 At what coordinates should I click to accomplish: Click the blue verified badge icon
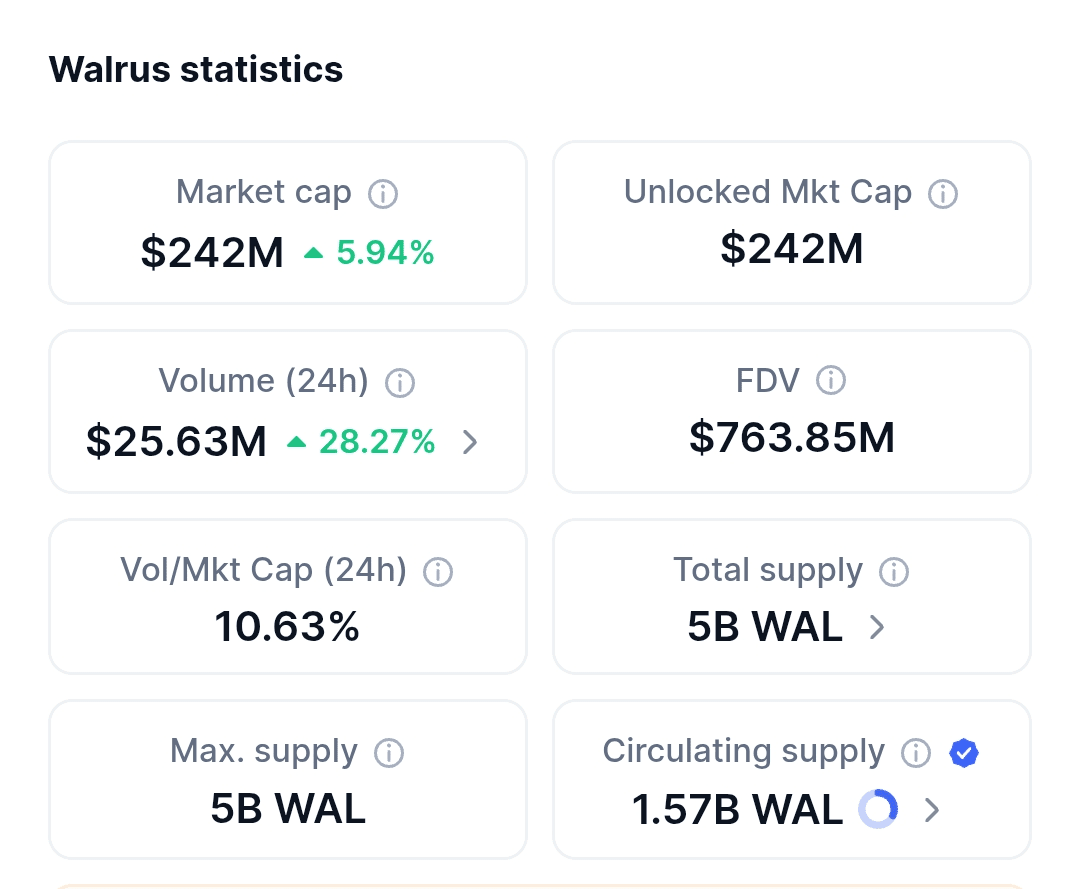(x=964, y=752)
